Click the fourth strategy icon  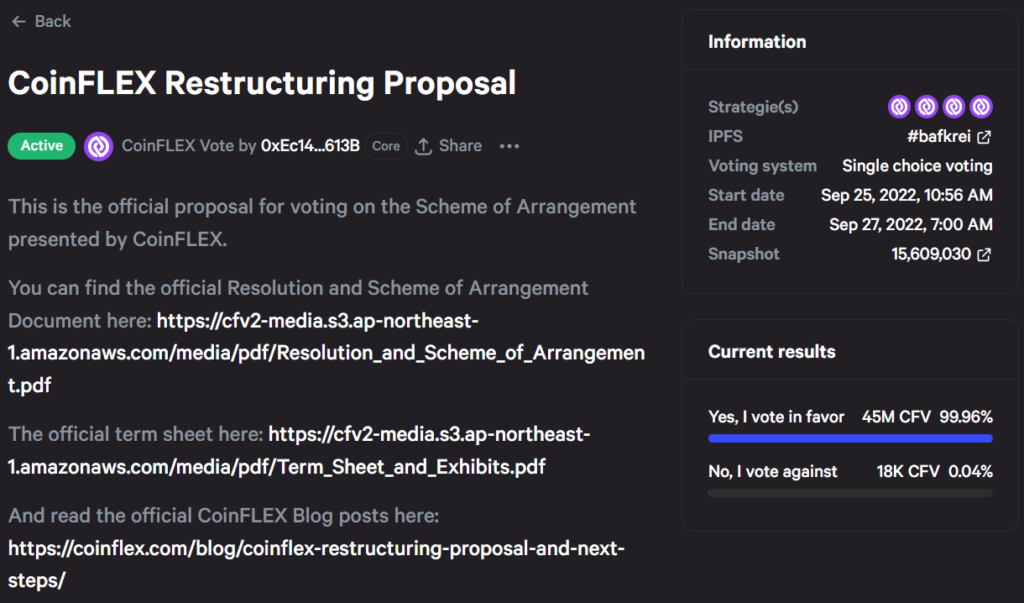(980, 107)
